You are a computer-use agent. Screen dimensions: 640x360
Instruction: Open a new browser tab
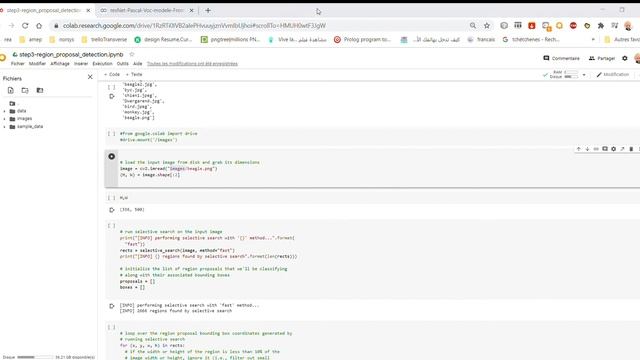click(208, 10)
